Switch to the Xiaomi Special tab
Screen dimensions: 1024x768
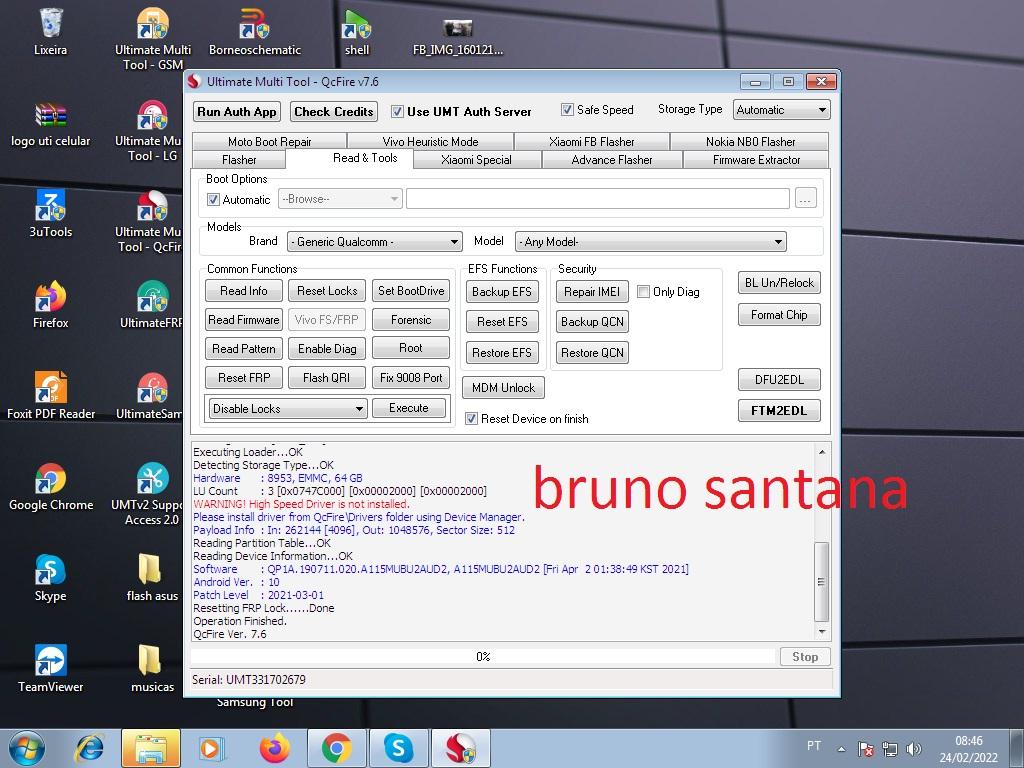476,160
